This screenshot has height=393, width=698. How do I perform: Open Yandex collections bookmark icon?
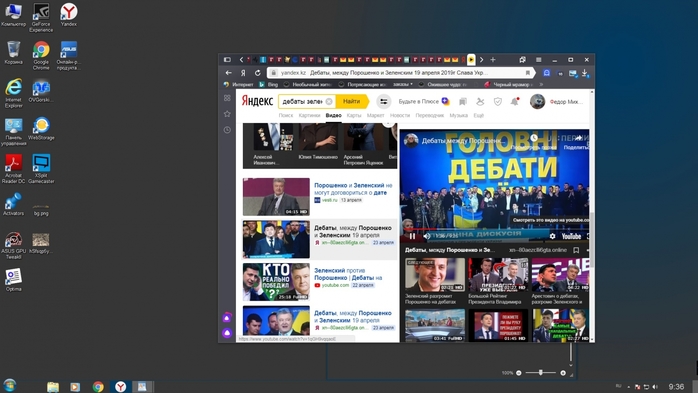(x=463, y=102)
